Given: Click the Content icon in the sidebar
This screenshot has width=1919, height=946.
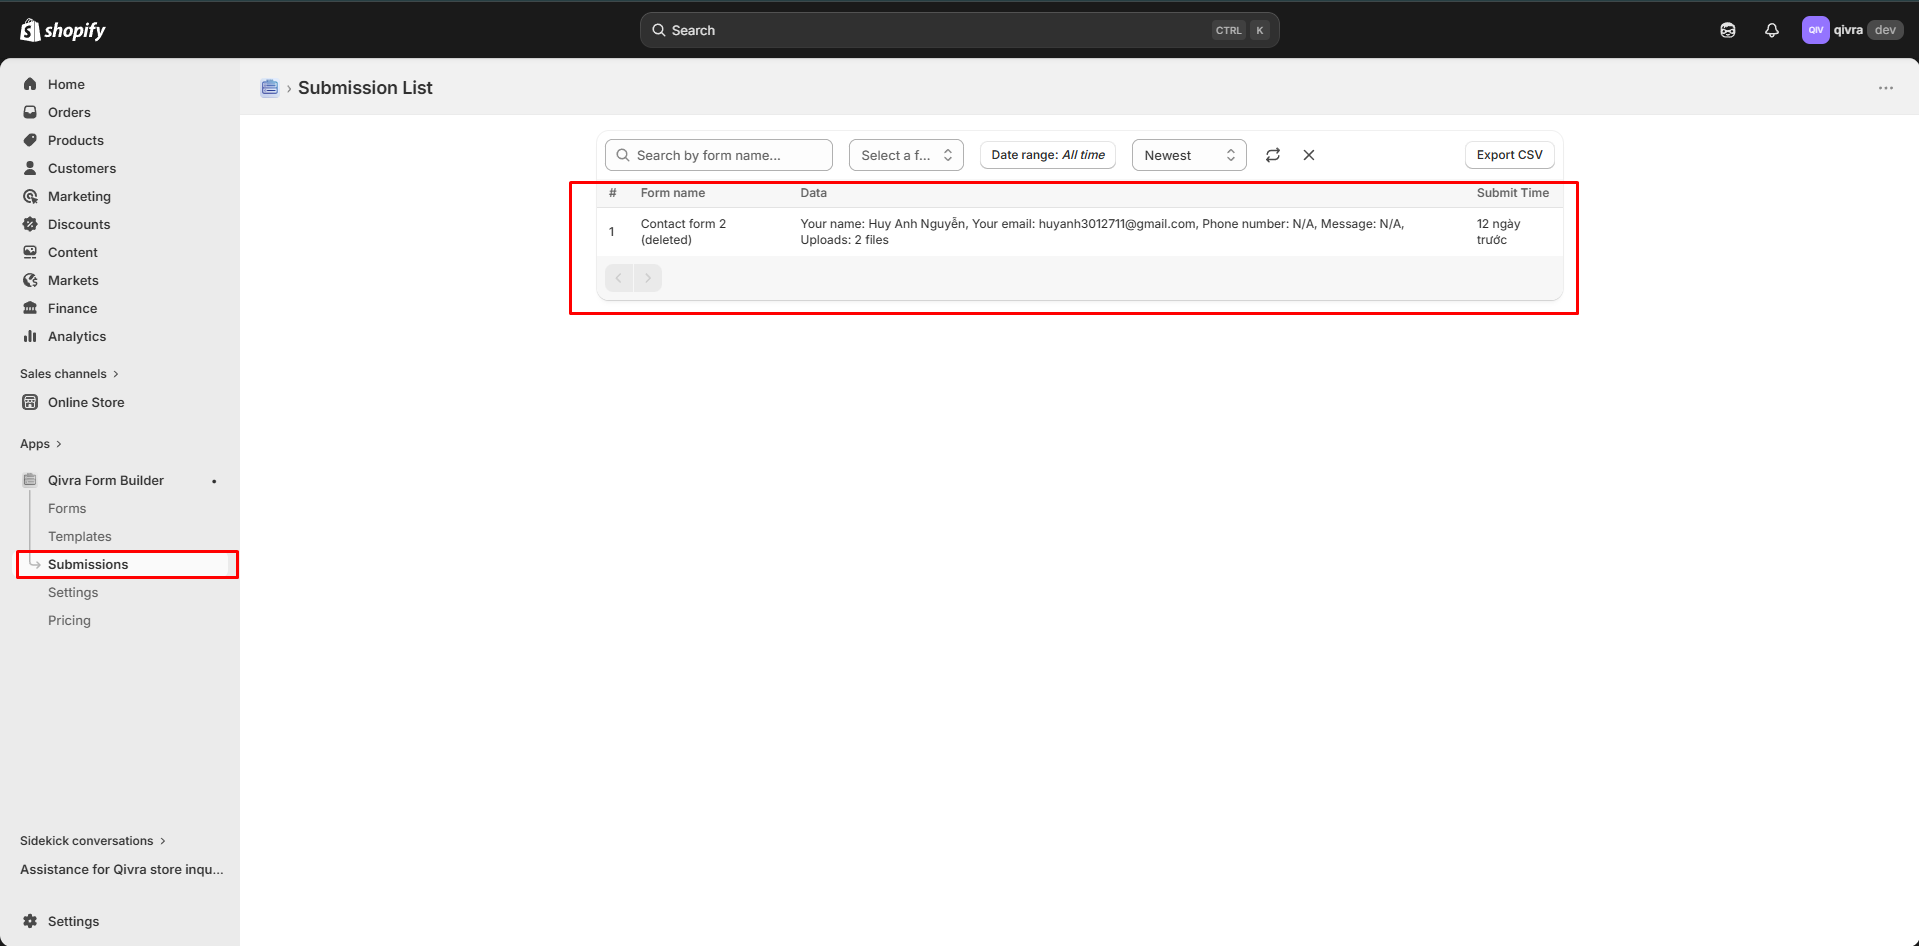Looking at the screenshot, I should point(30,252).
